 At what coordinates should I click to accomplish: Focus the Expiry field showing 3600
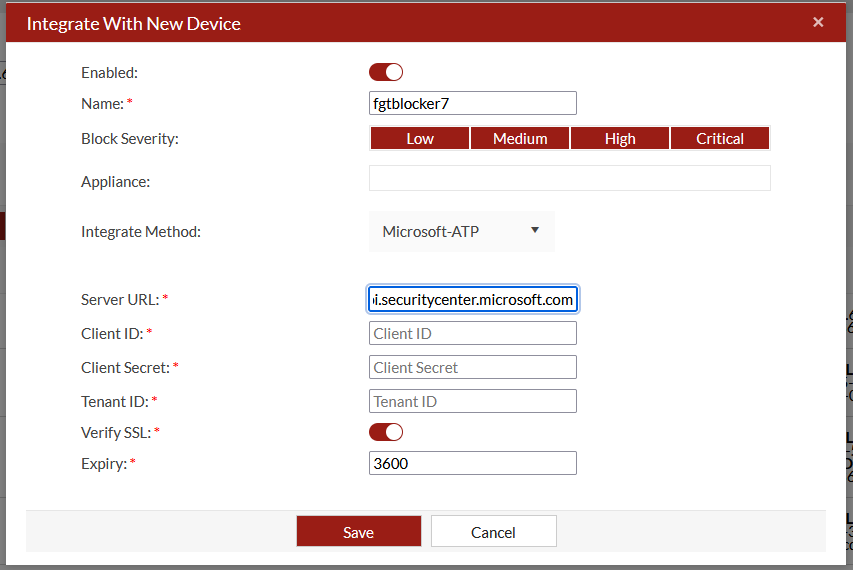point(472,463)
